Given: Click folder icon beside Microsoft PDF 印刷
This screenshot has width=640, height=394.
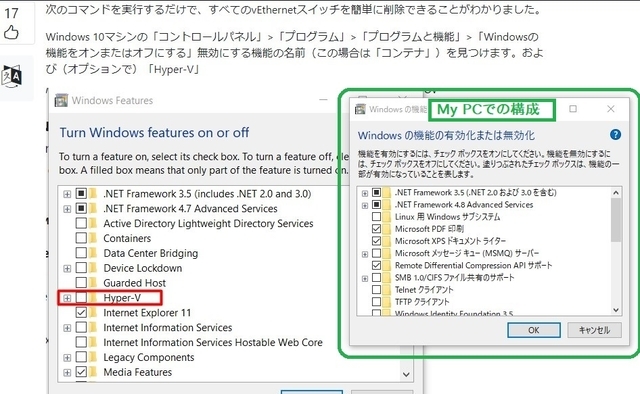Looking at the screenshot, I should tap(387, 229).
